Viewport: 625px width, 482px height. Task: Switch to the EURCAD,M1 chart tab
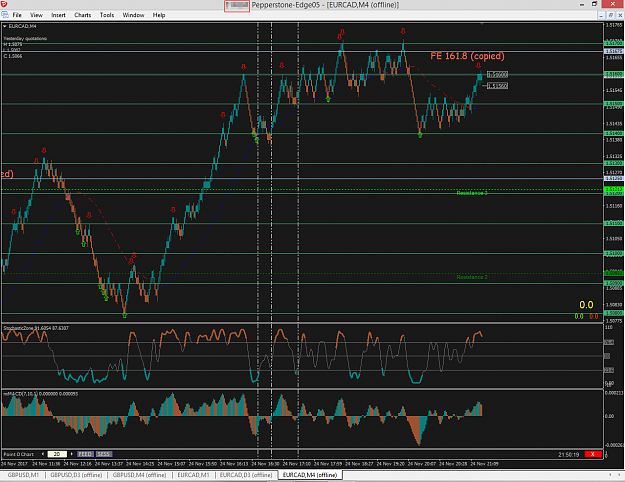(193, 475)
